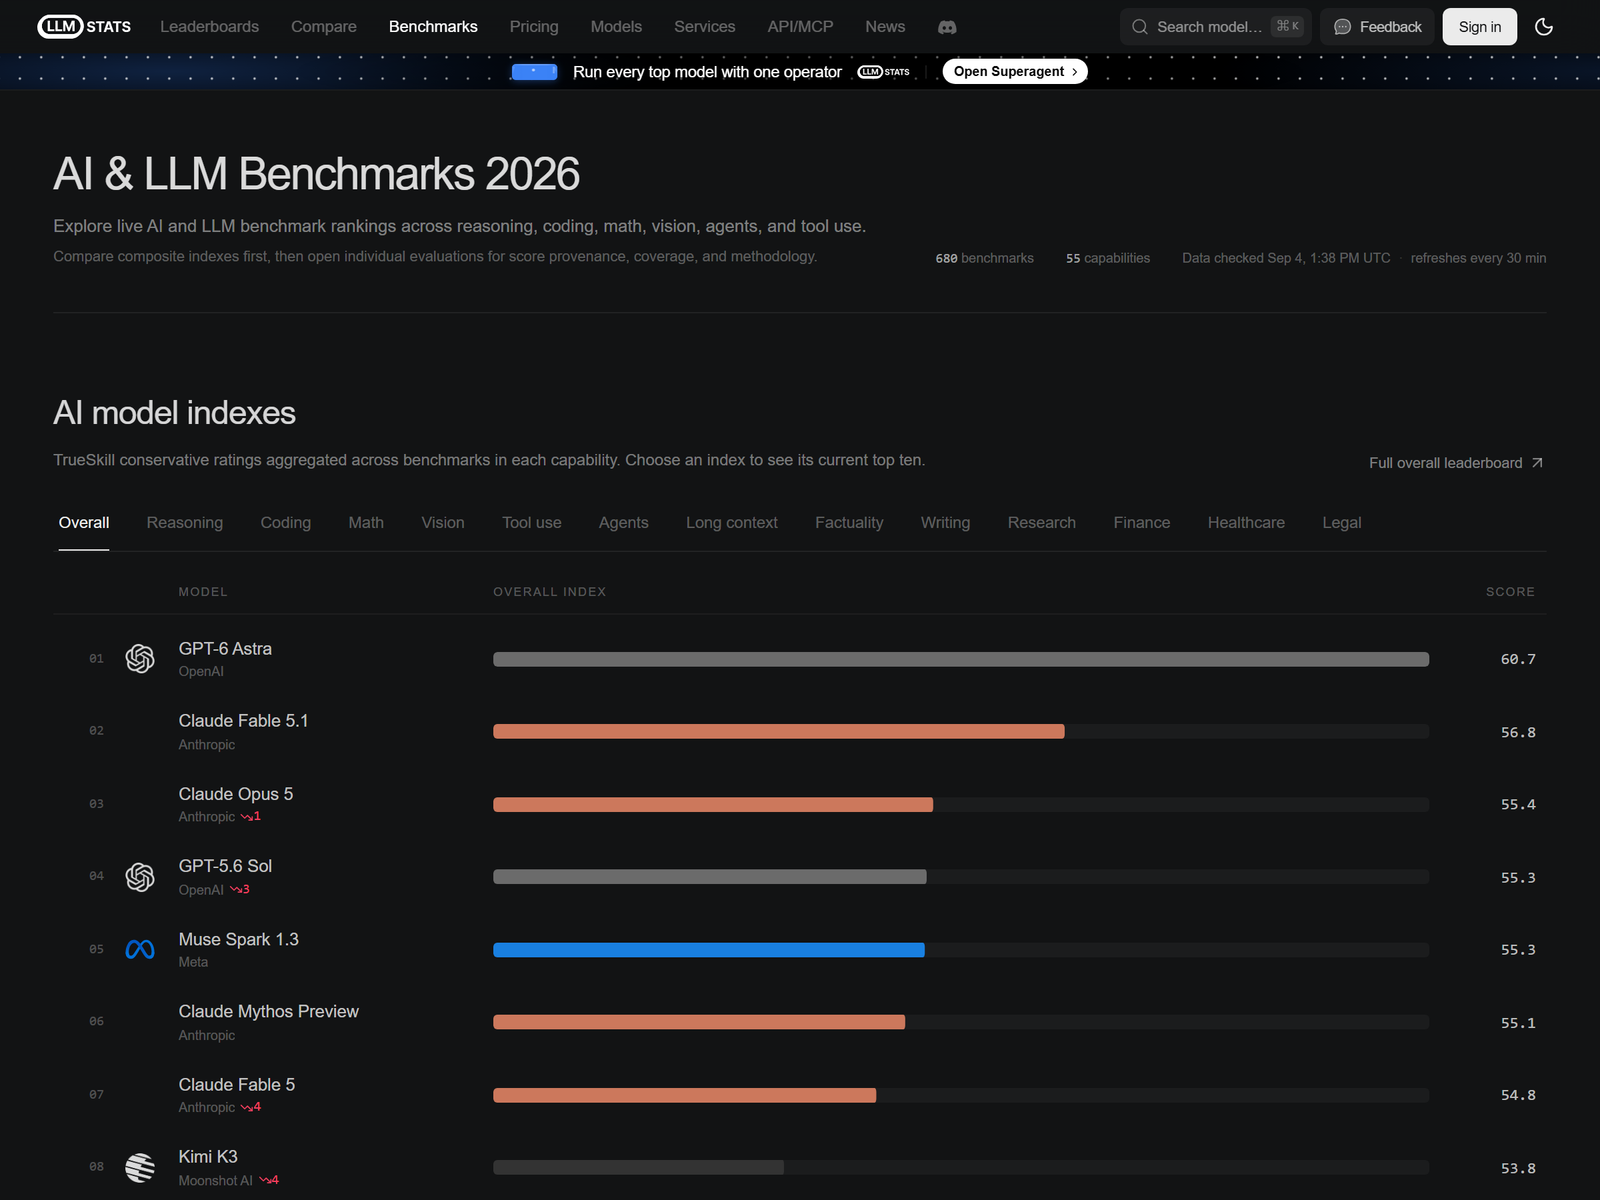The height and width of the screenshot is (1200, 1600).
Task: Open the Claude Opus 5 model link
Action: 236,794
